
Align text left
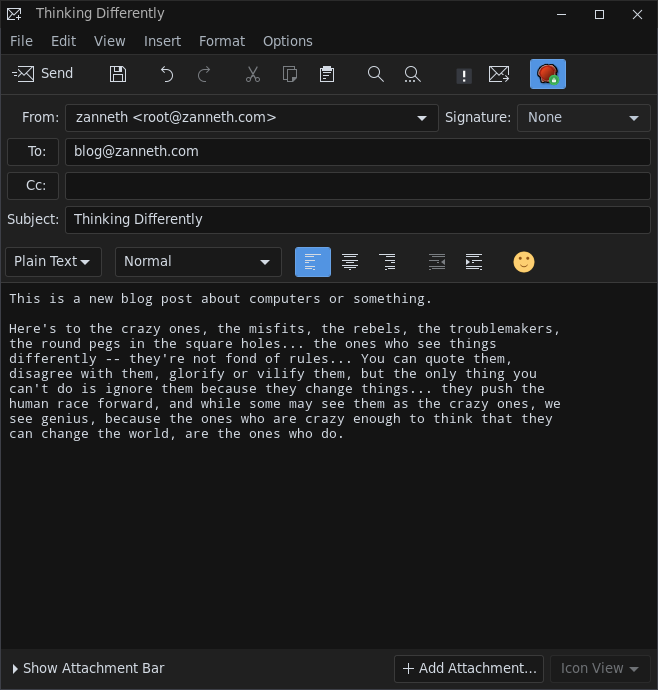(x=313, y=262)
